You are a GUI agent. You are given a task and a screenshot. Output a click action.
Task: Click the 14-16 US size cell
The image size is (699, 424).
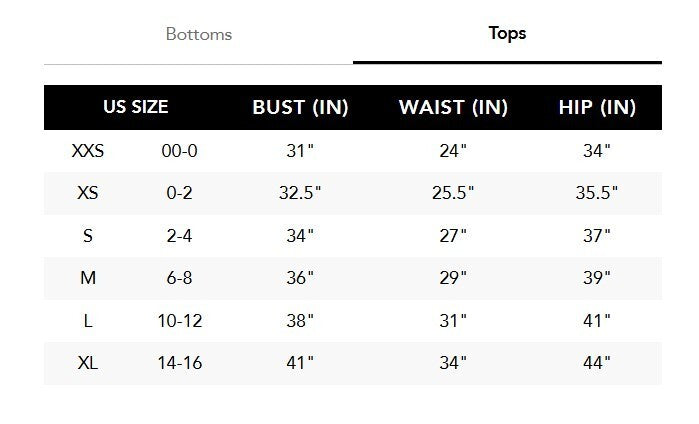point(180,363)
